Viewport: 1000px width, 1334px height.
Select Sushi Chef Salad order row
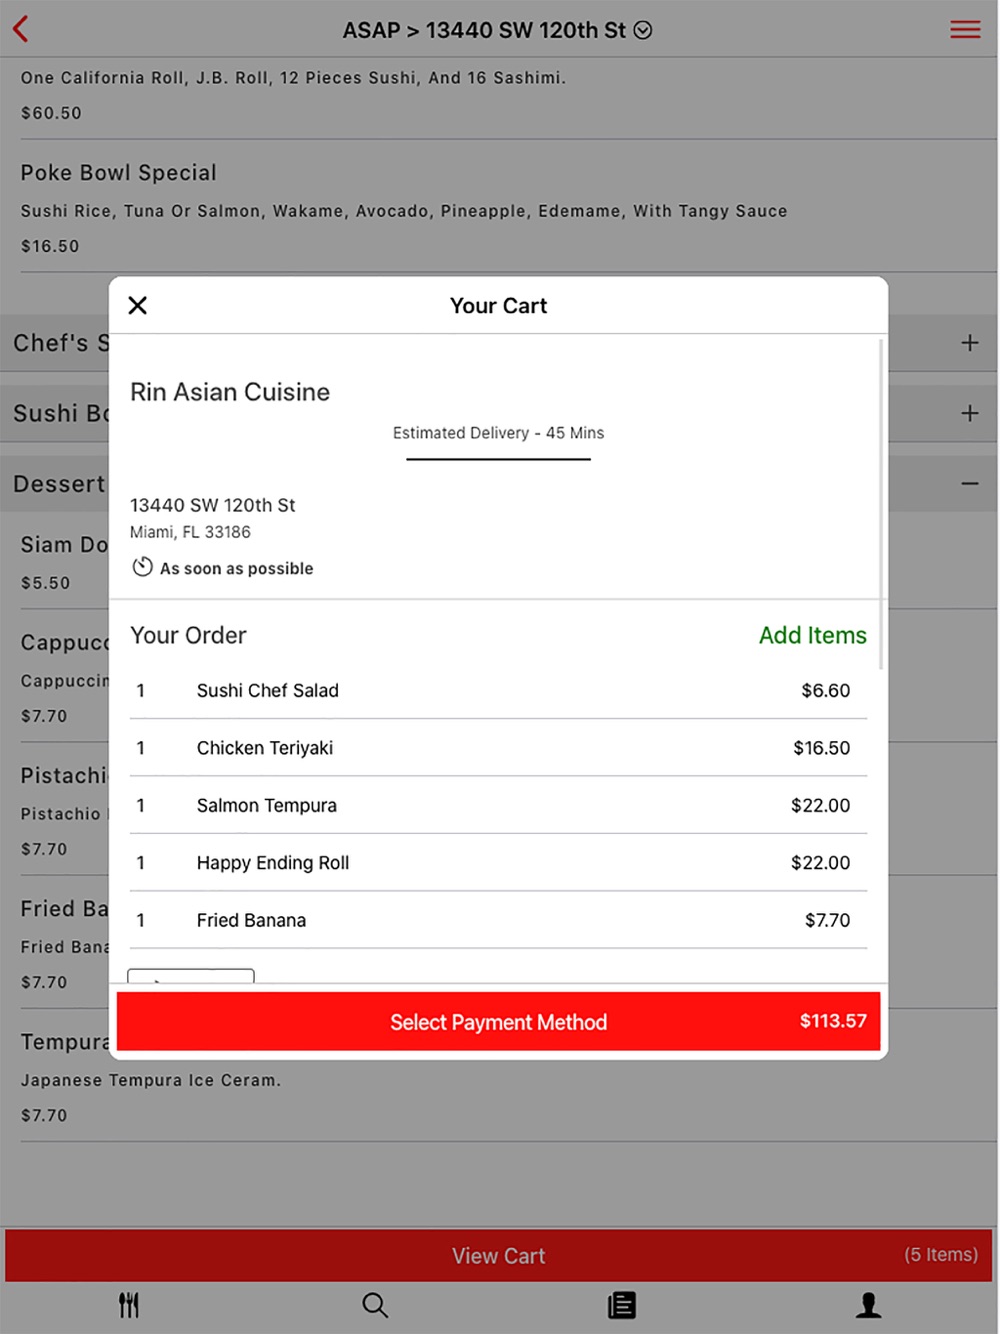tap(498, 690)
